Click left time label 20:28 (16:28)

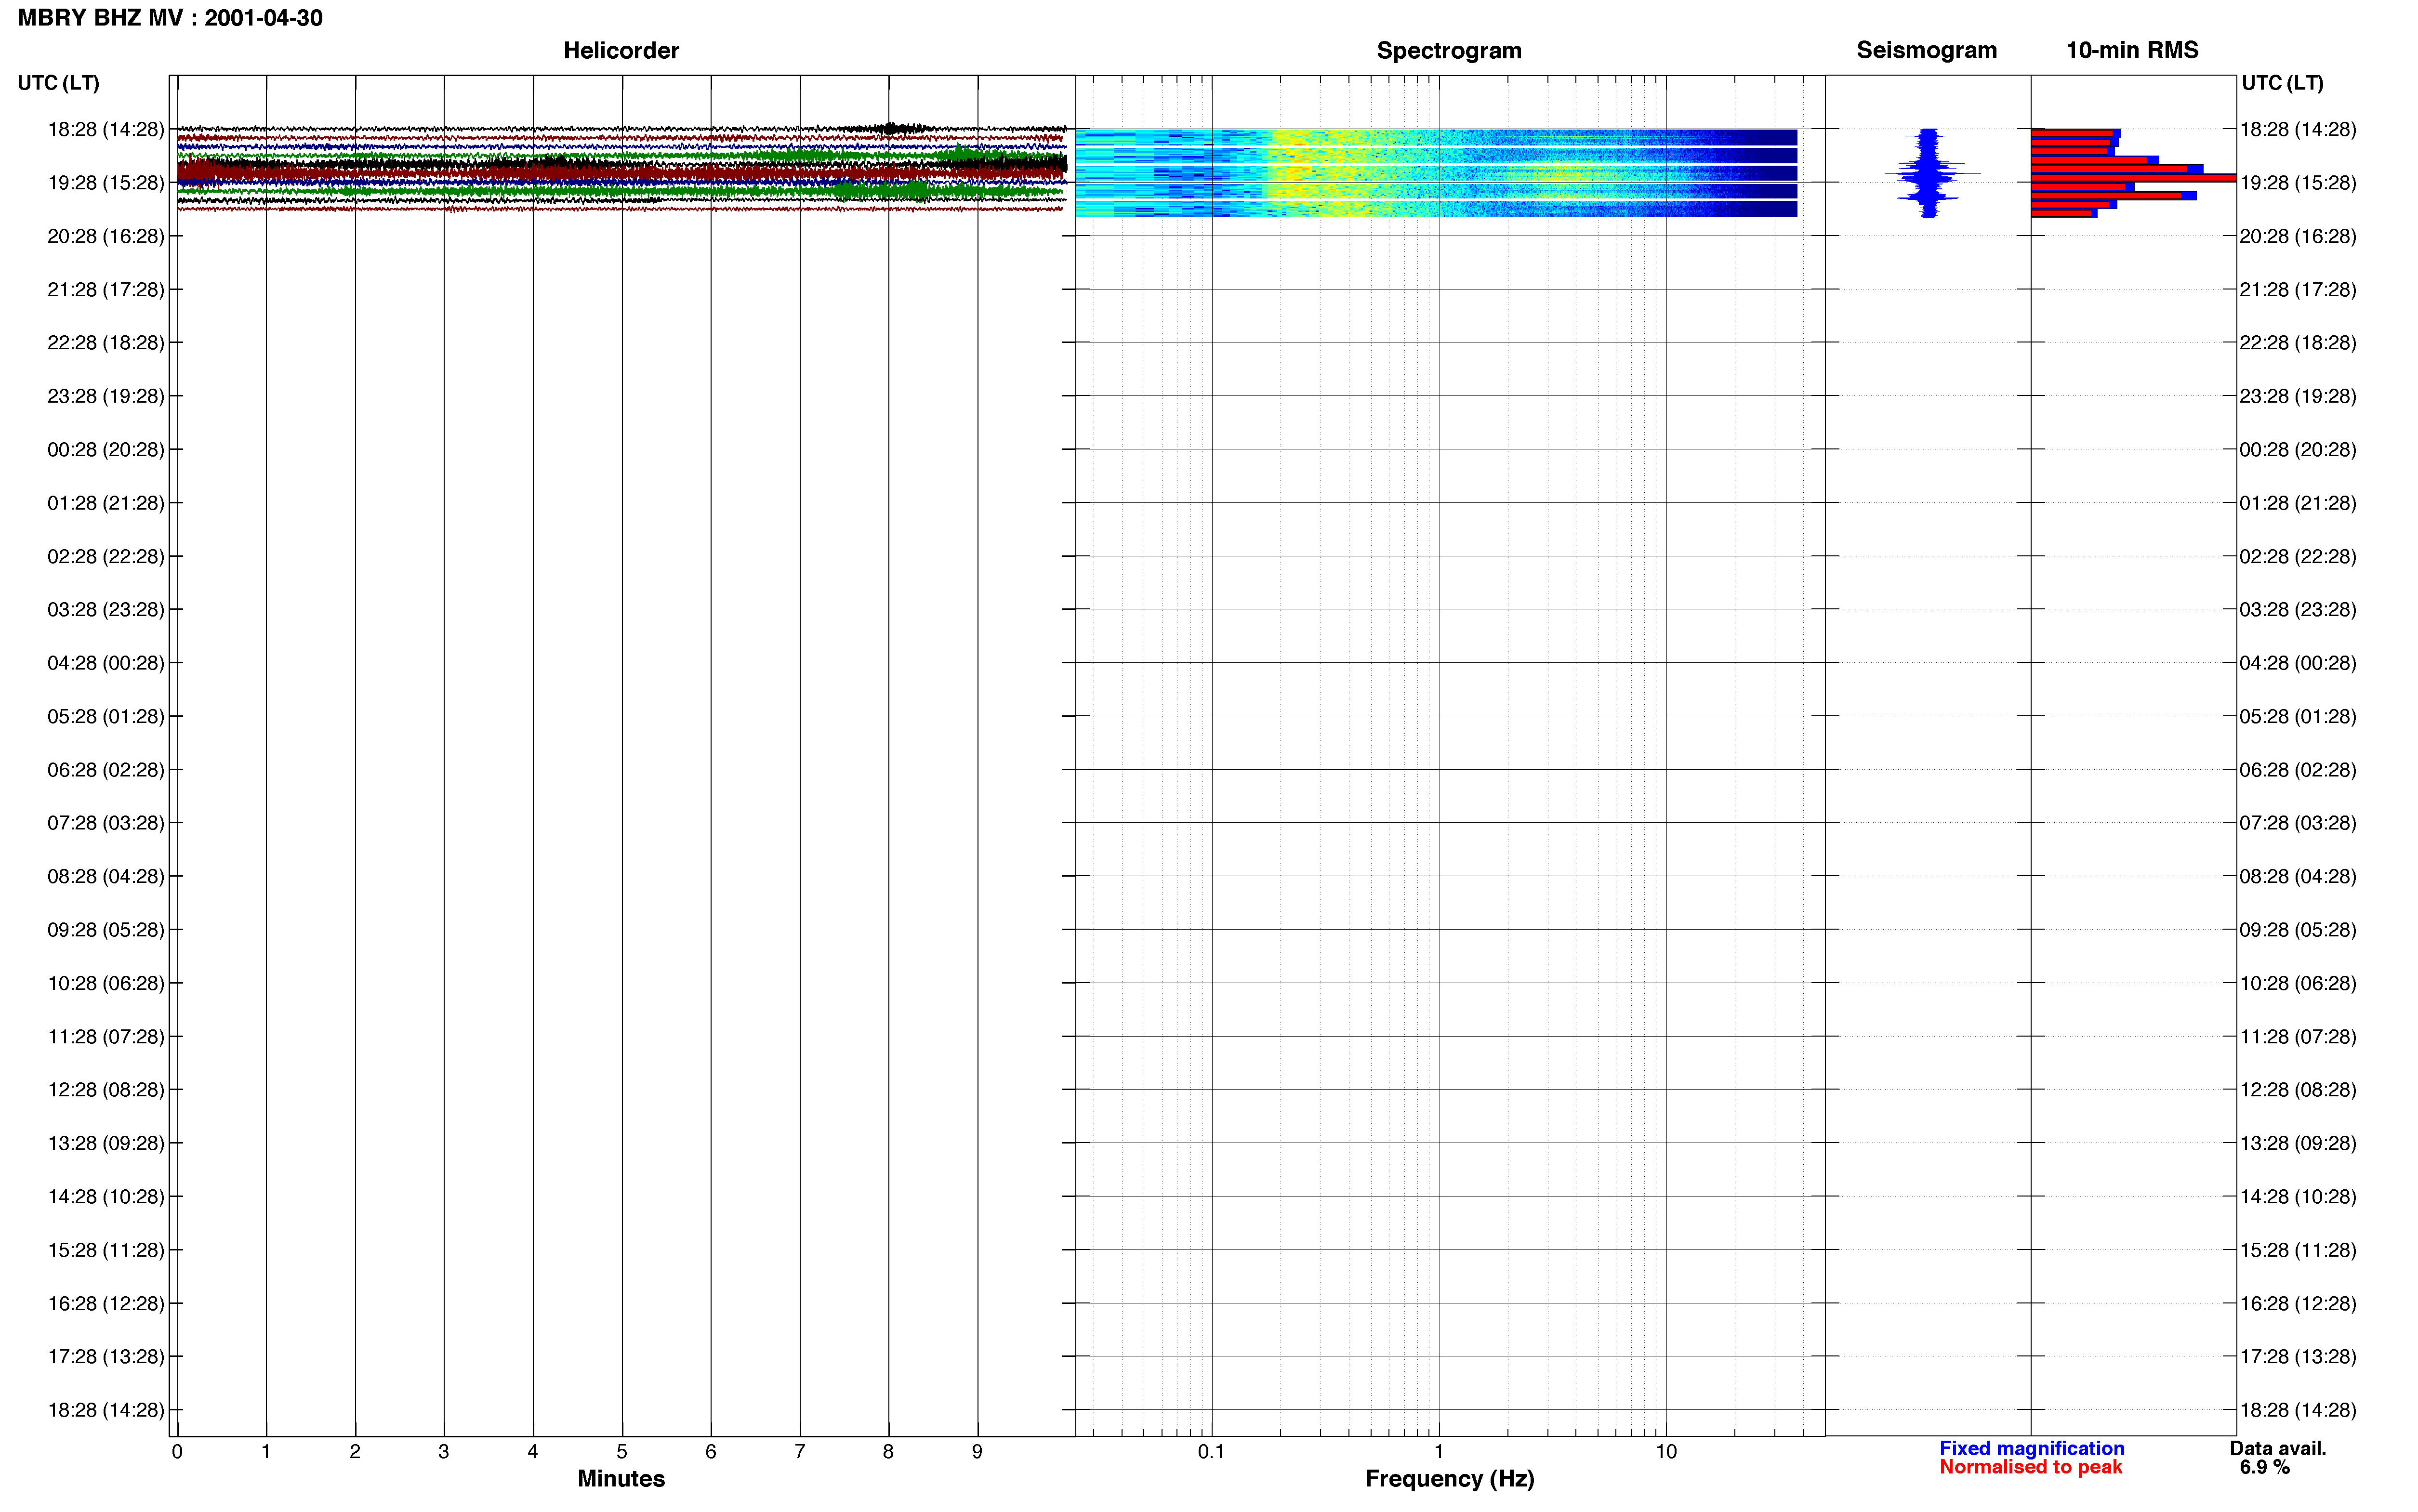tap(105, 236)
